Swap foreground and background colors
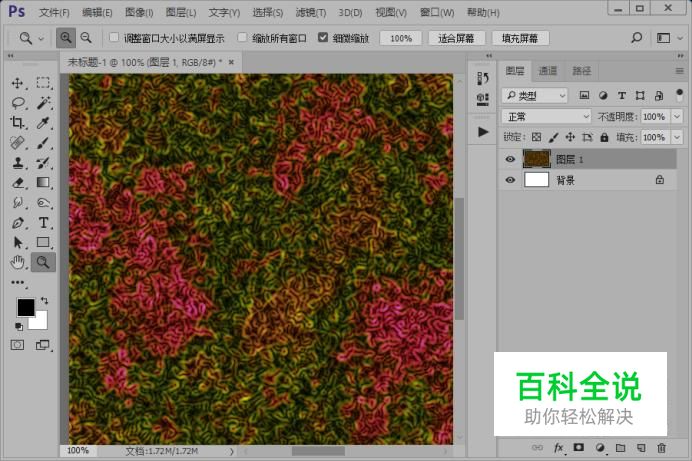This screenshot has width=692, height=461. click(44, 300)
